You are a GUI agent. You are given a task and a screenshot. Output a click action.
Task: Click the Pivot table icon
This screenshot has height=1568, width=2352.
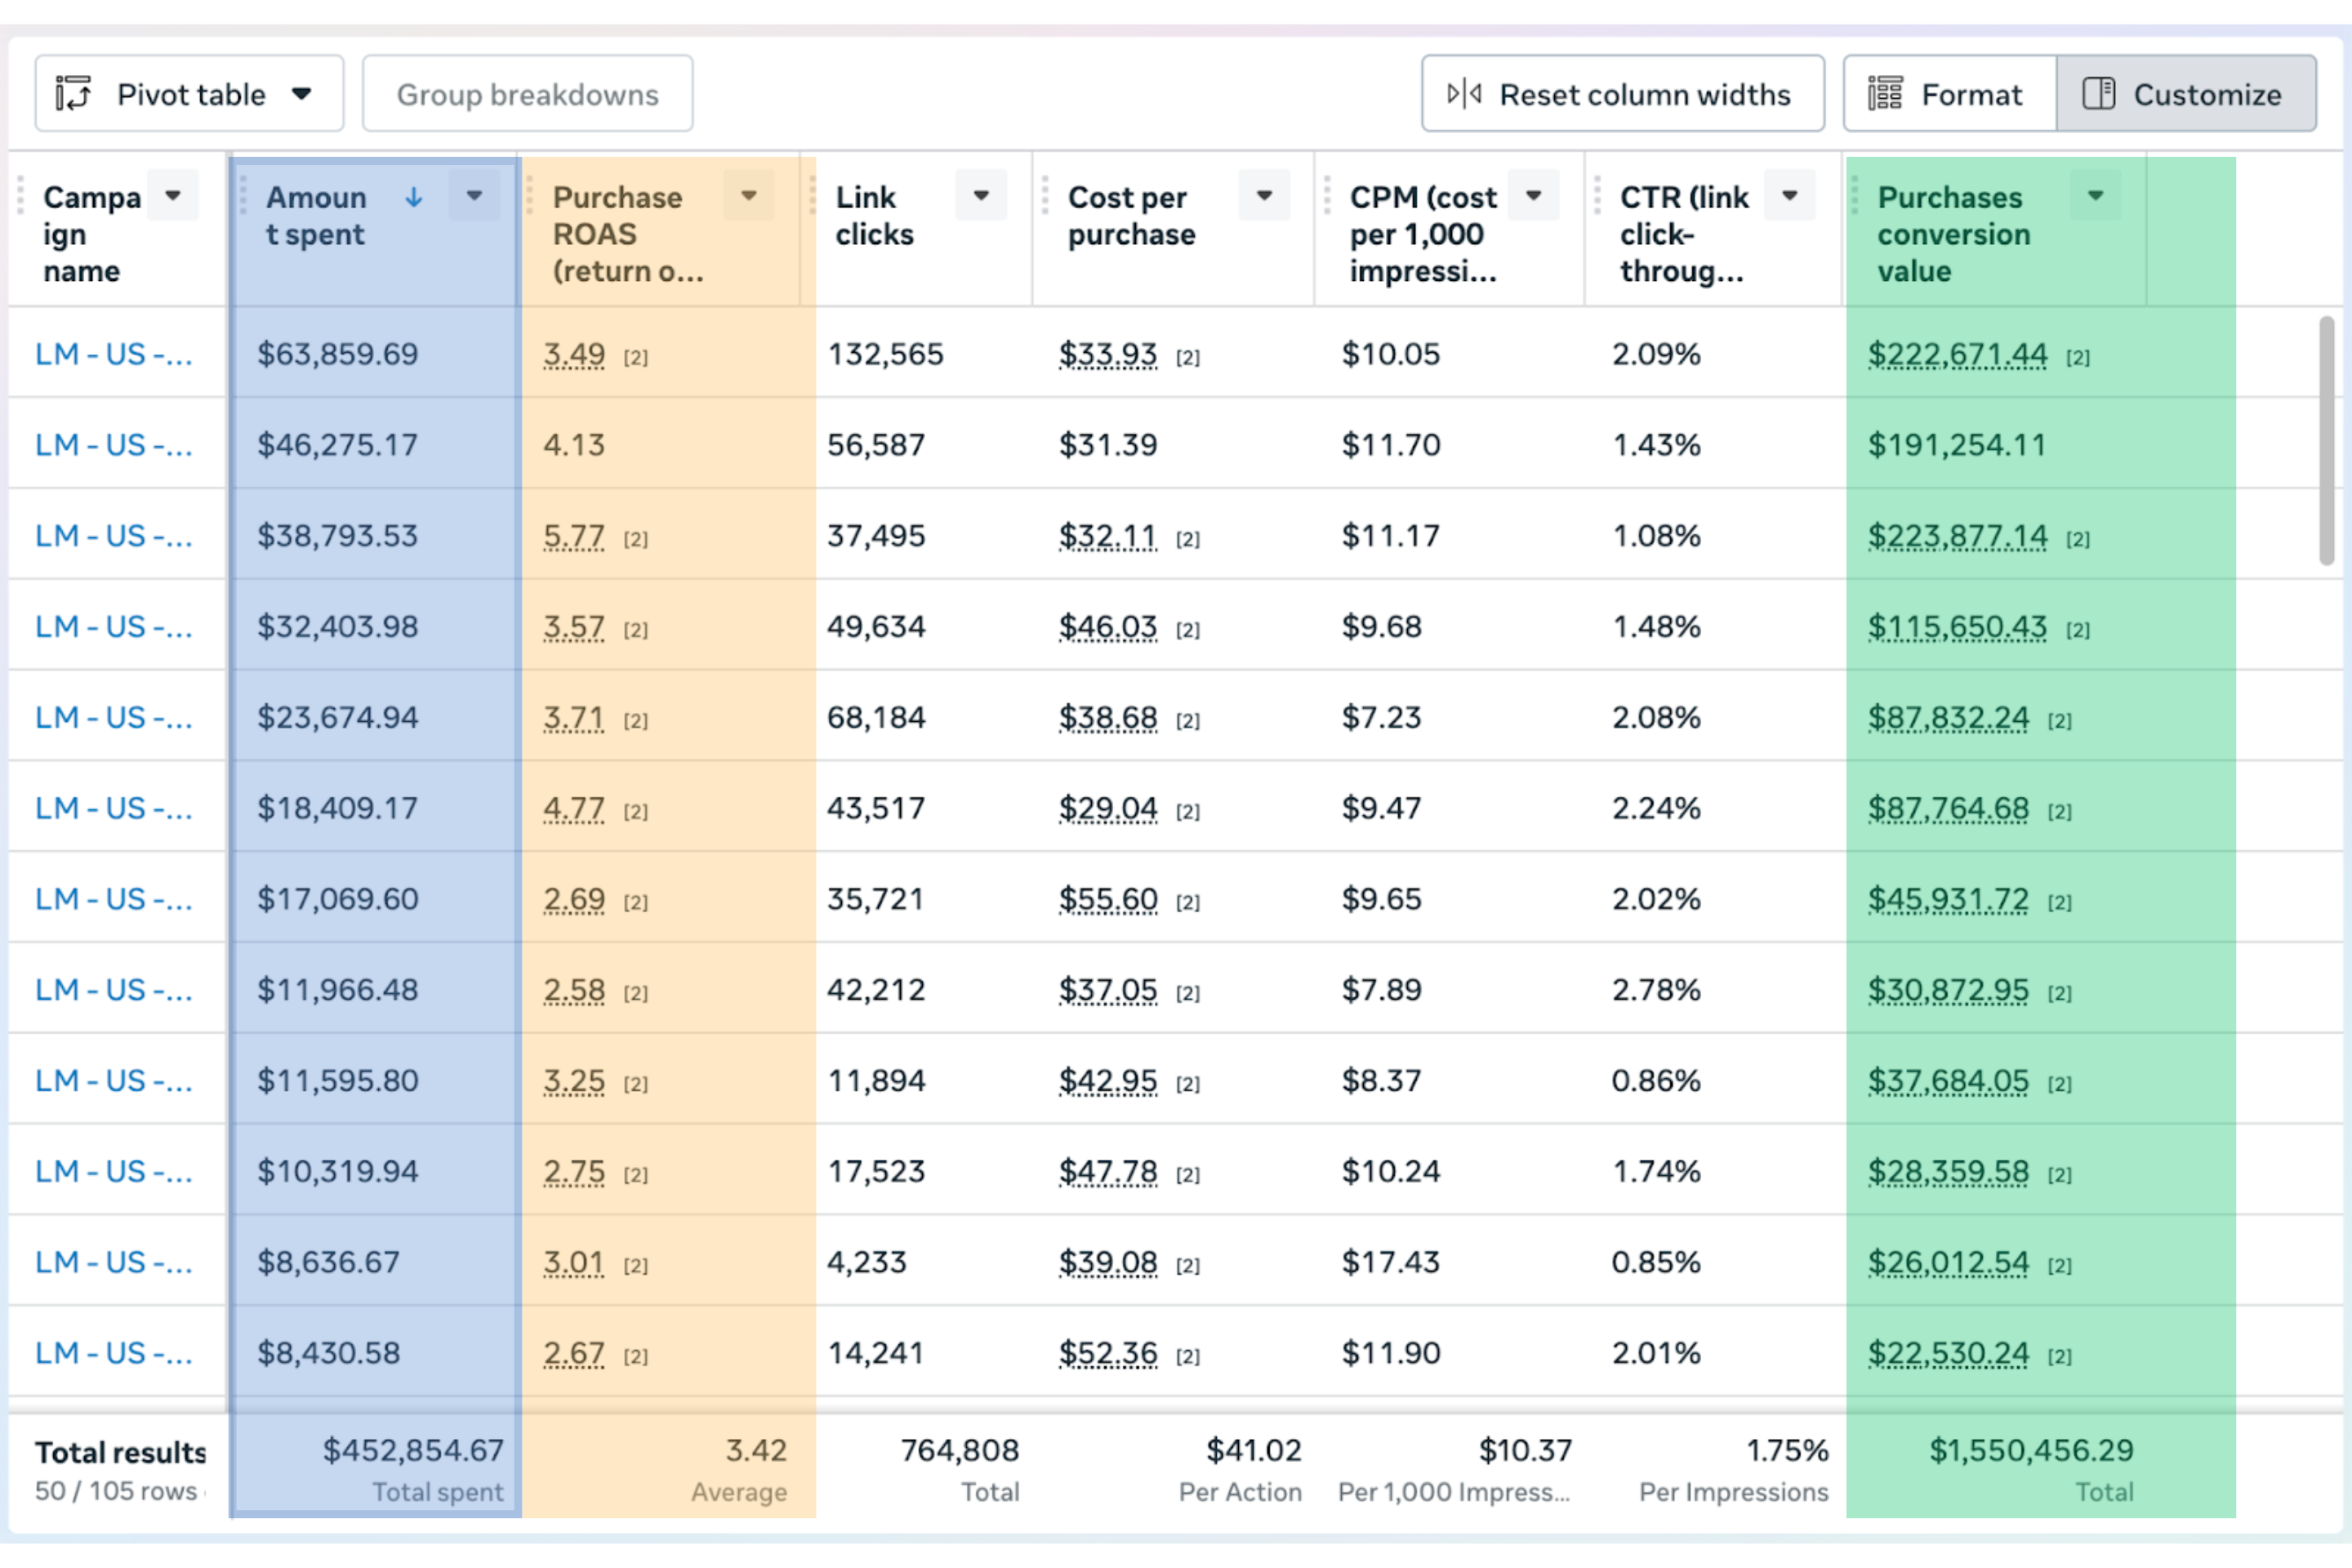tap(73, 94)
